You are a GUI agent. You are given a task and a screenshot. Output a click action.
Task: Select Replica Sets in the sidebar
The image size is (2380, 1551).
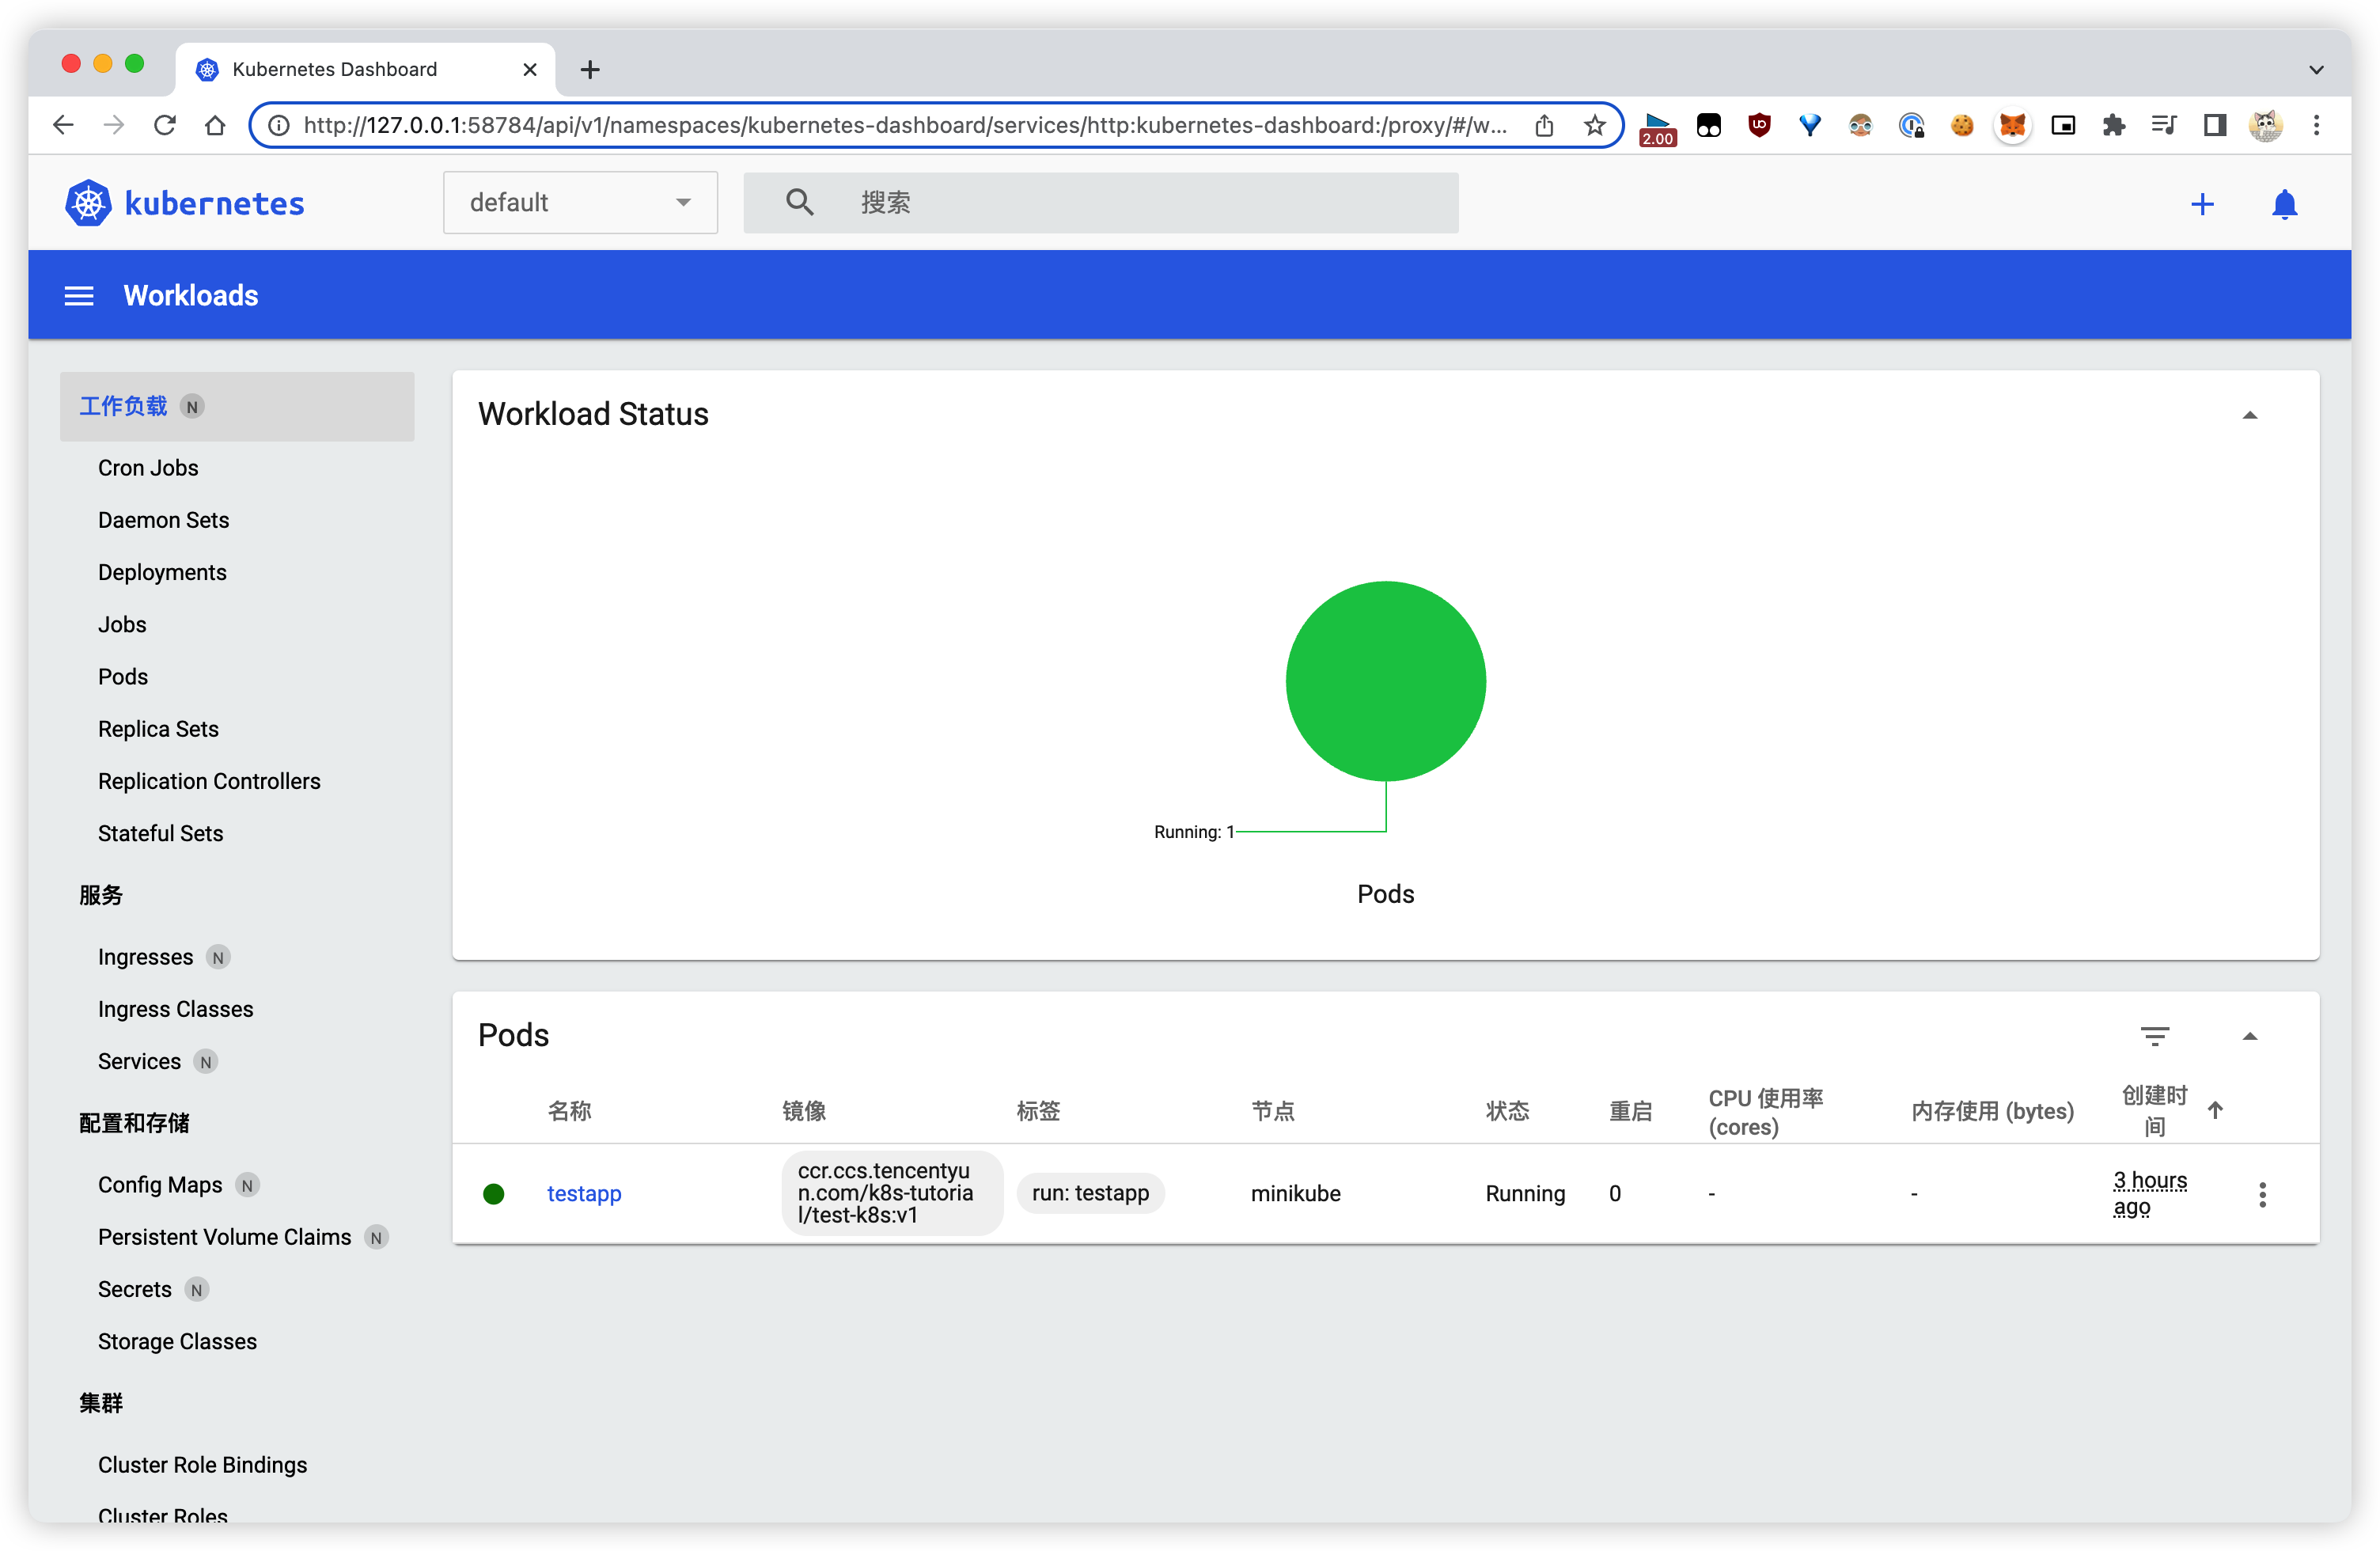(158, 729)
